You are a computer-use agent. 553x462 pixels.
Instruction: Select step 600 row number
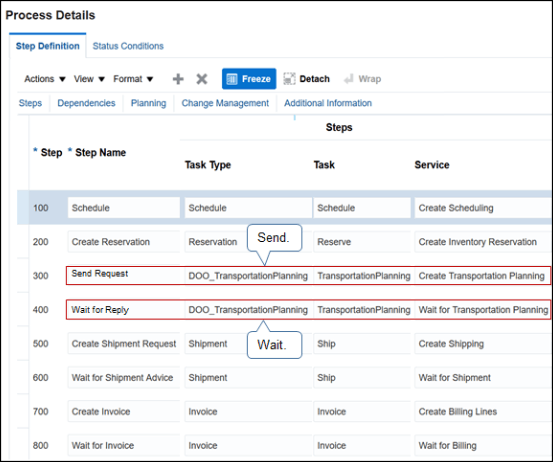pyautogui.click(x=41, y=377)
